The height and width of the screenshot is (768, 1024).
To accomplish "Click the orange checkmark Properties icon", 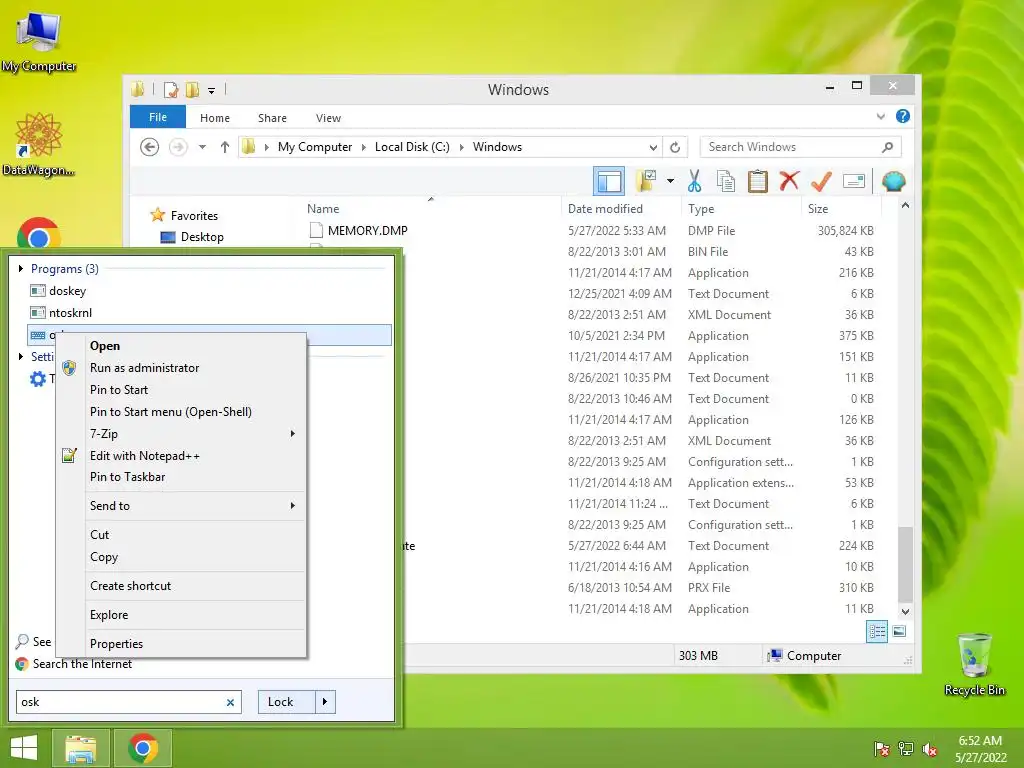I will click(821, 181).
